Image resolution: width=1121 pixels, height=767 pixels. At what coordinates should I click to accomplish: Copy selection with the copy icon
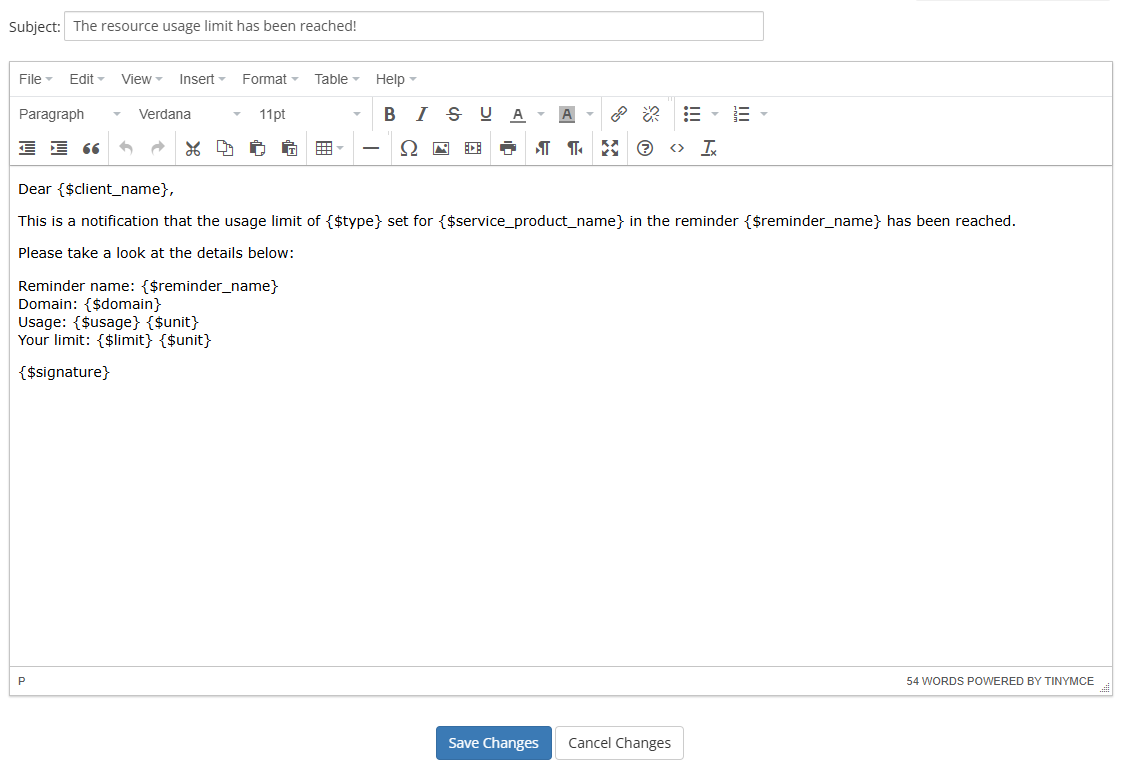pos(225,148)
